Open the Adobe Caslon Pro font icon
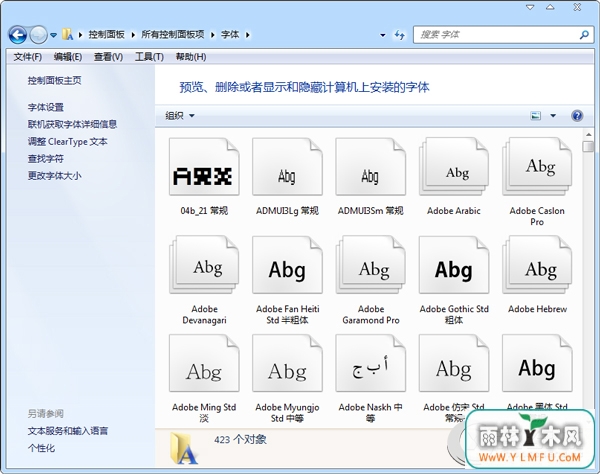 (x=537, y=167)
